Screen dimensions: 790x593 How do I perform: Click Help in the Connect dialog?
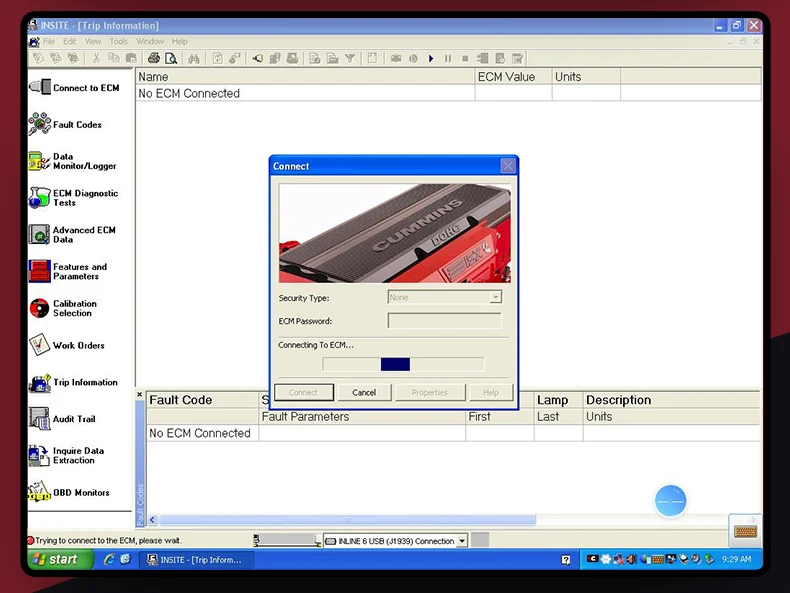pyautogui.click(x=491, y=392)
